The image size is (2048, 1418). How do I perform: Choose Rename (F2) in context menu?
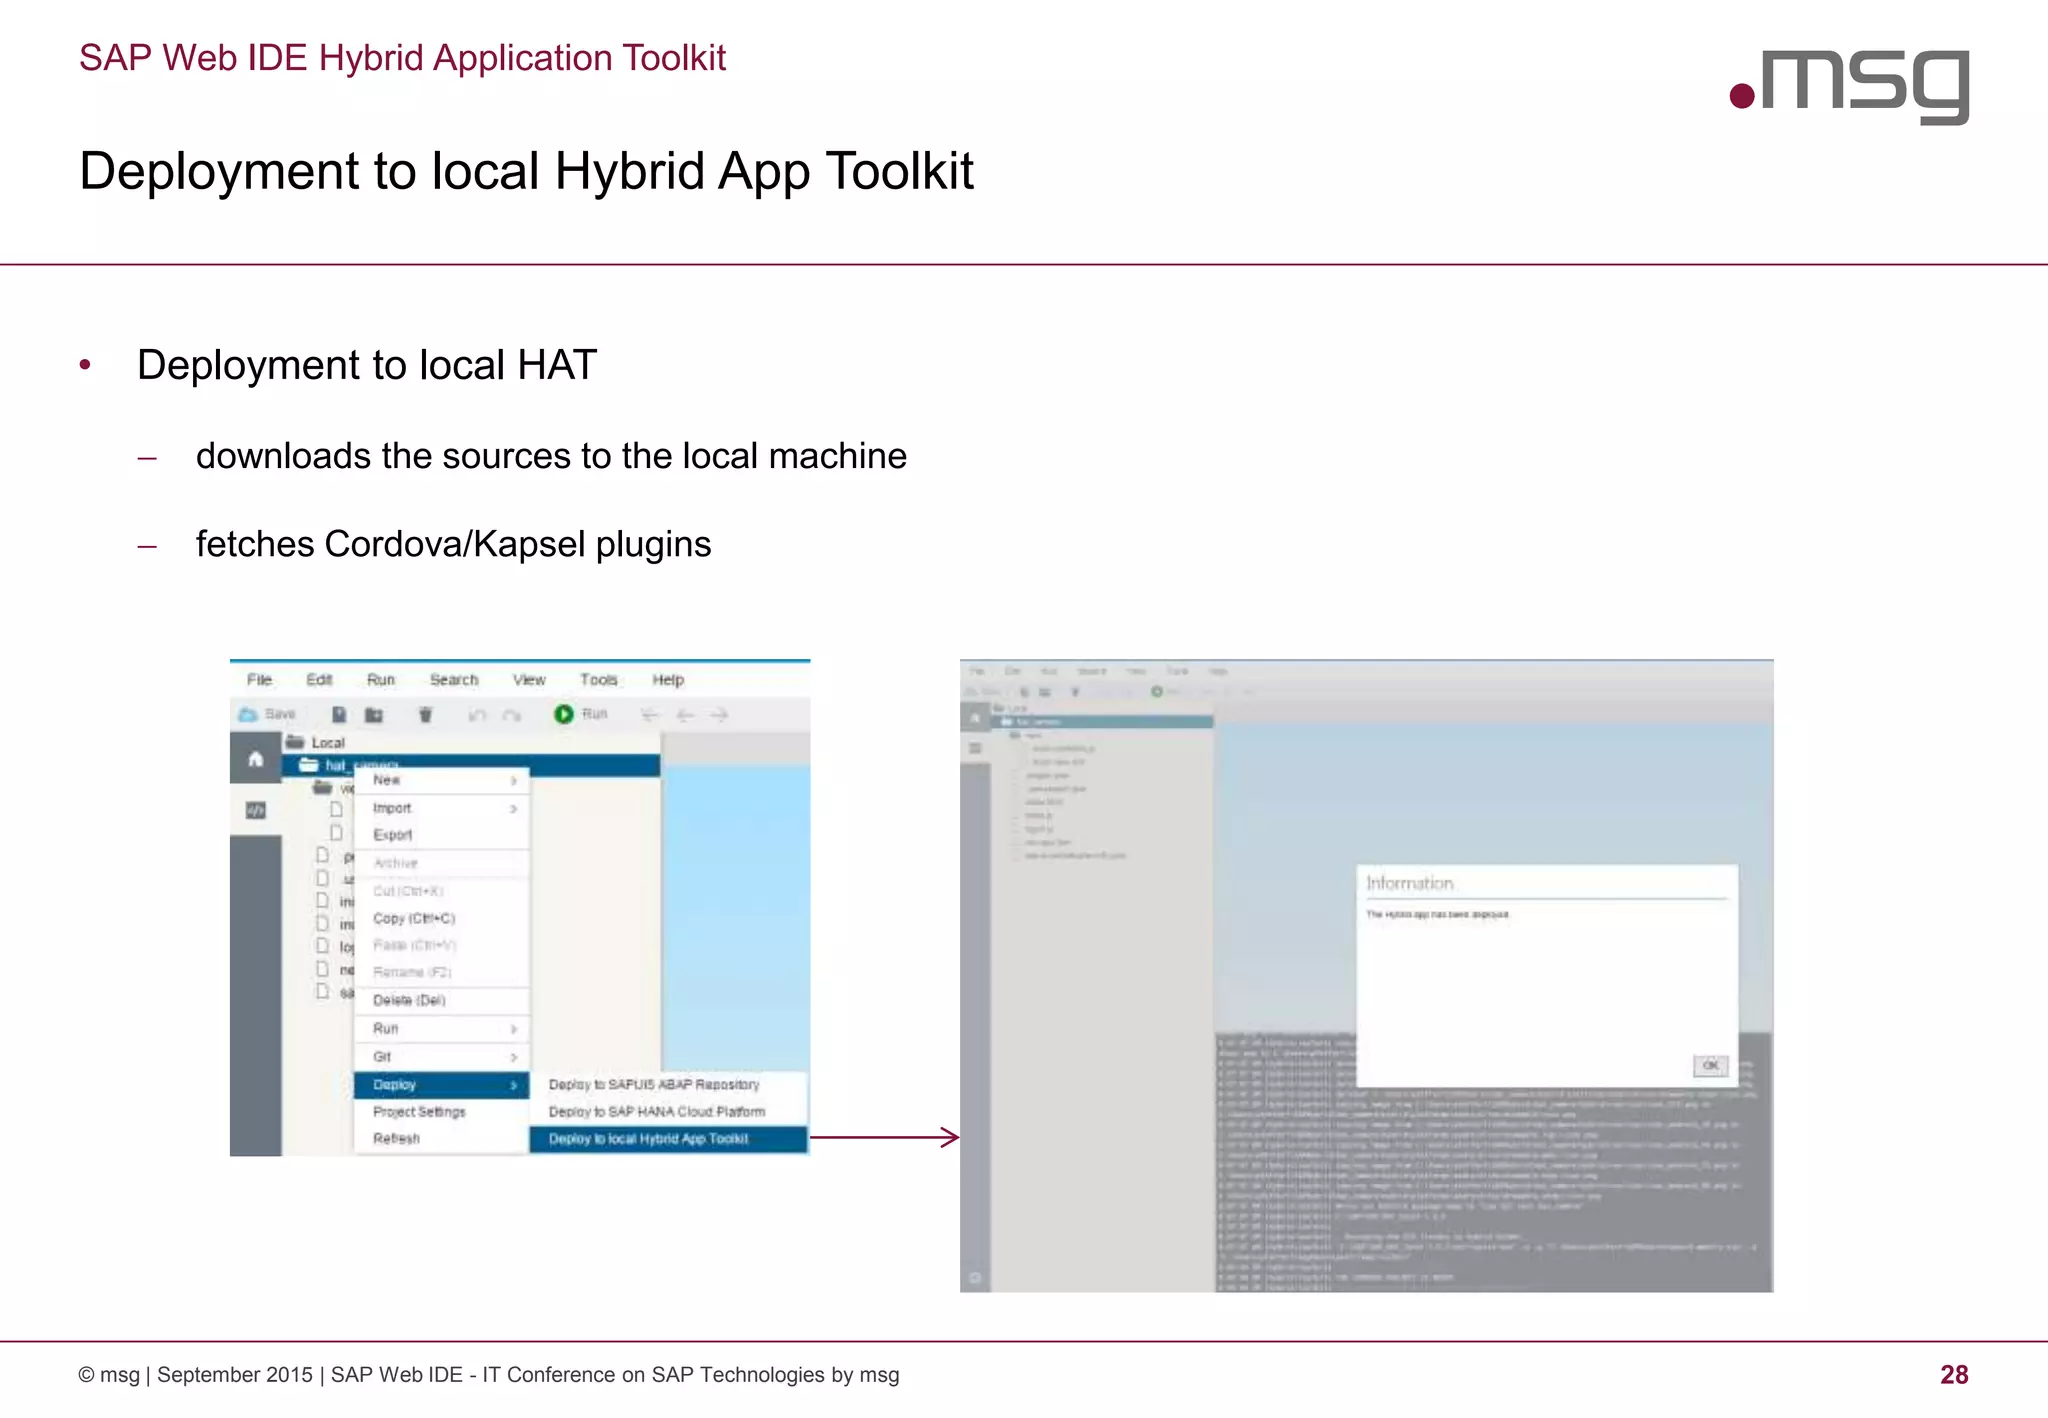441,972
